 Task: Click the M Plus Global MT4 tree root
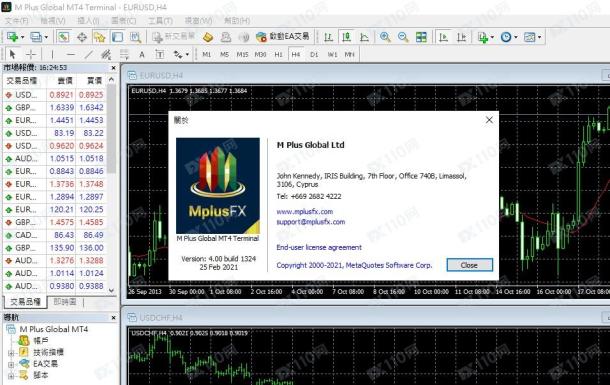coord(54,329)
